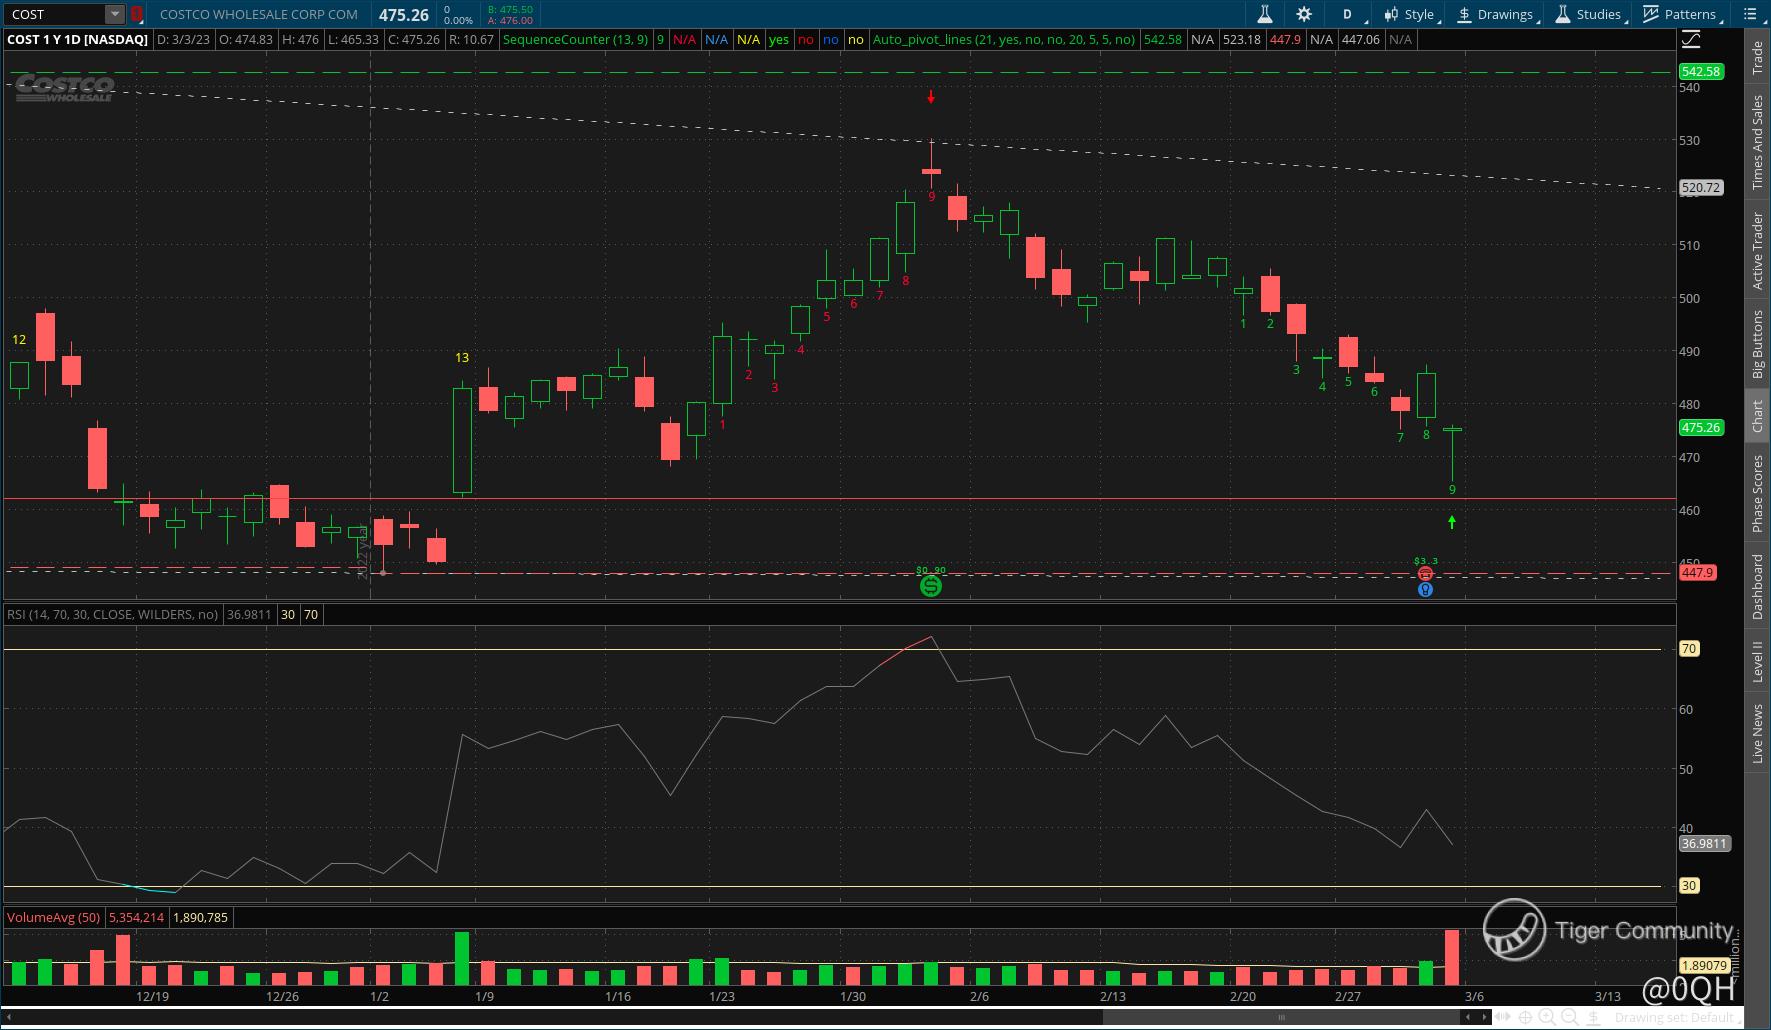The height and width of the screenshot is (1030, 1771).
Task: Click the COSTCO WHOLESALE CORP COM name
Action: [x=258, y=14]
